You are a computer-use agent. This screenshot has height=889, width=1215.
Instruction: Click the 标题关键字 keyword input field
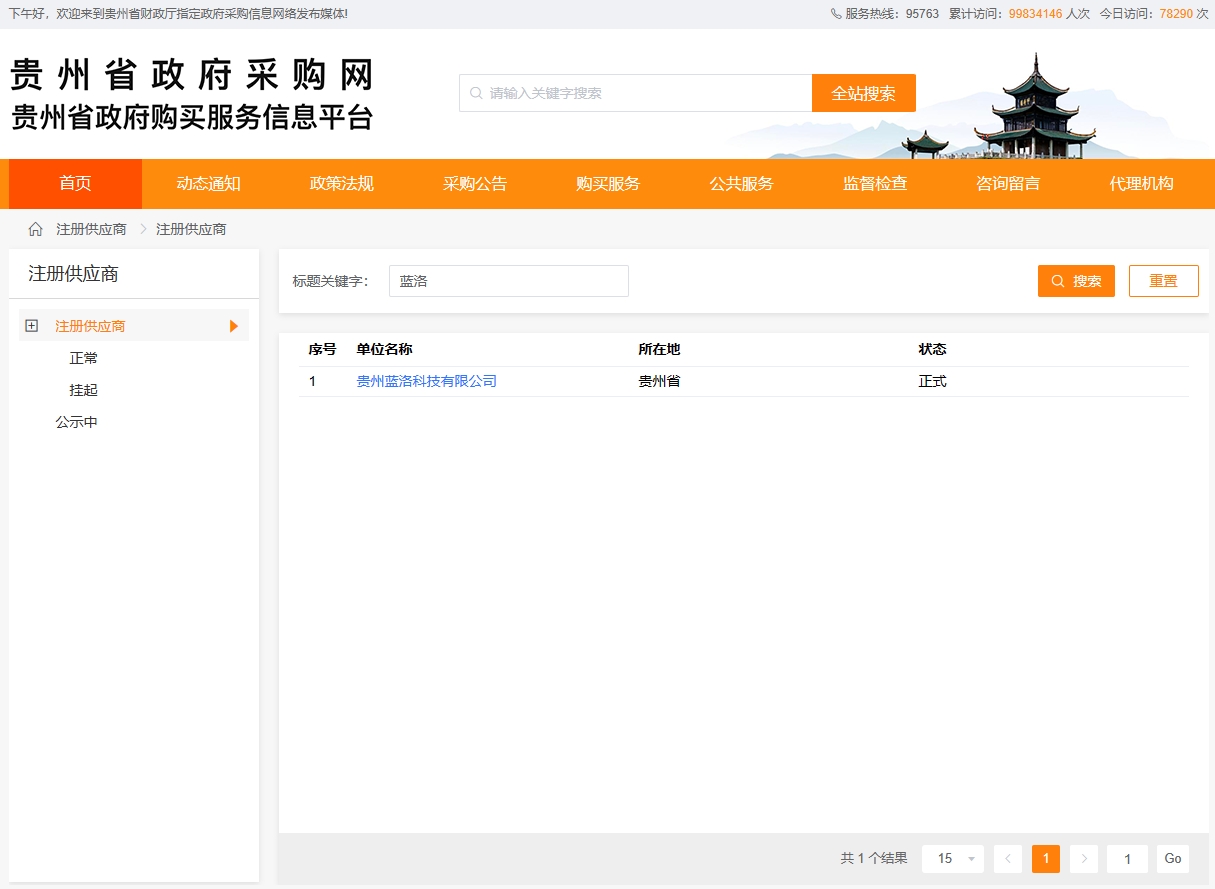click(x=508, y=281)
